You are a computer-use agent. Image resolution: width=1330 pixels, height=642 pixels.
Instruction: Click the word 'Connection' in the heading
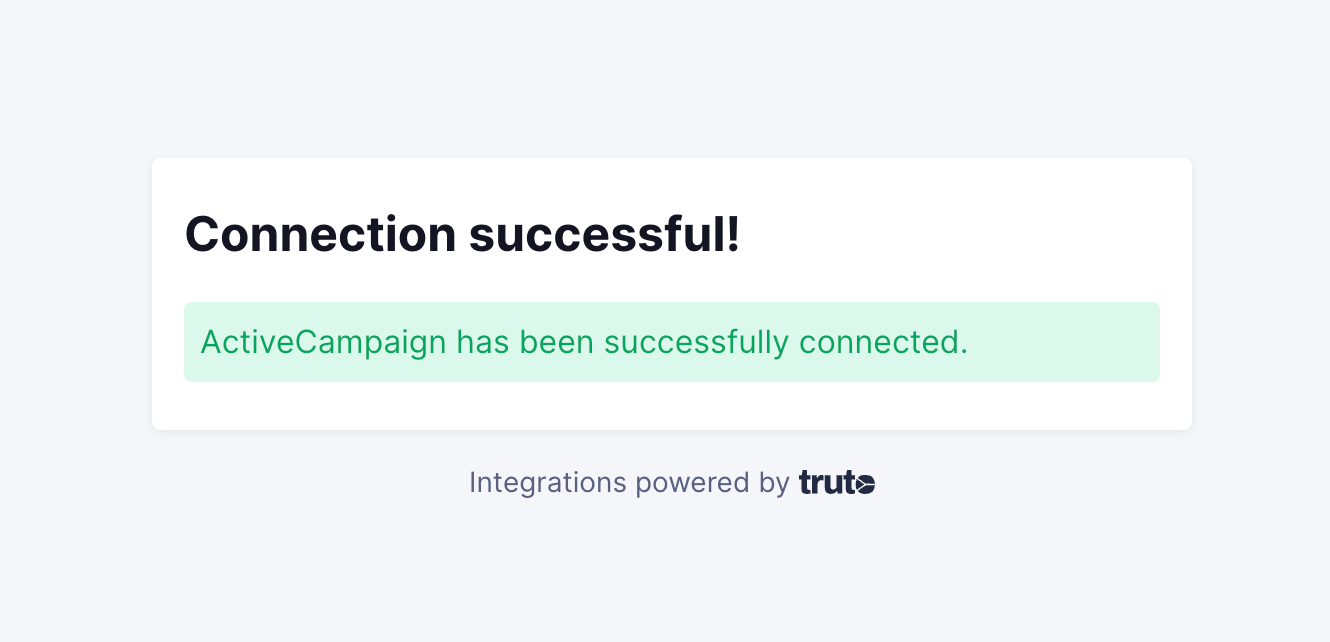320,235
